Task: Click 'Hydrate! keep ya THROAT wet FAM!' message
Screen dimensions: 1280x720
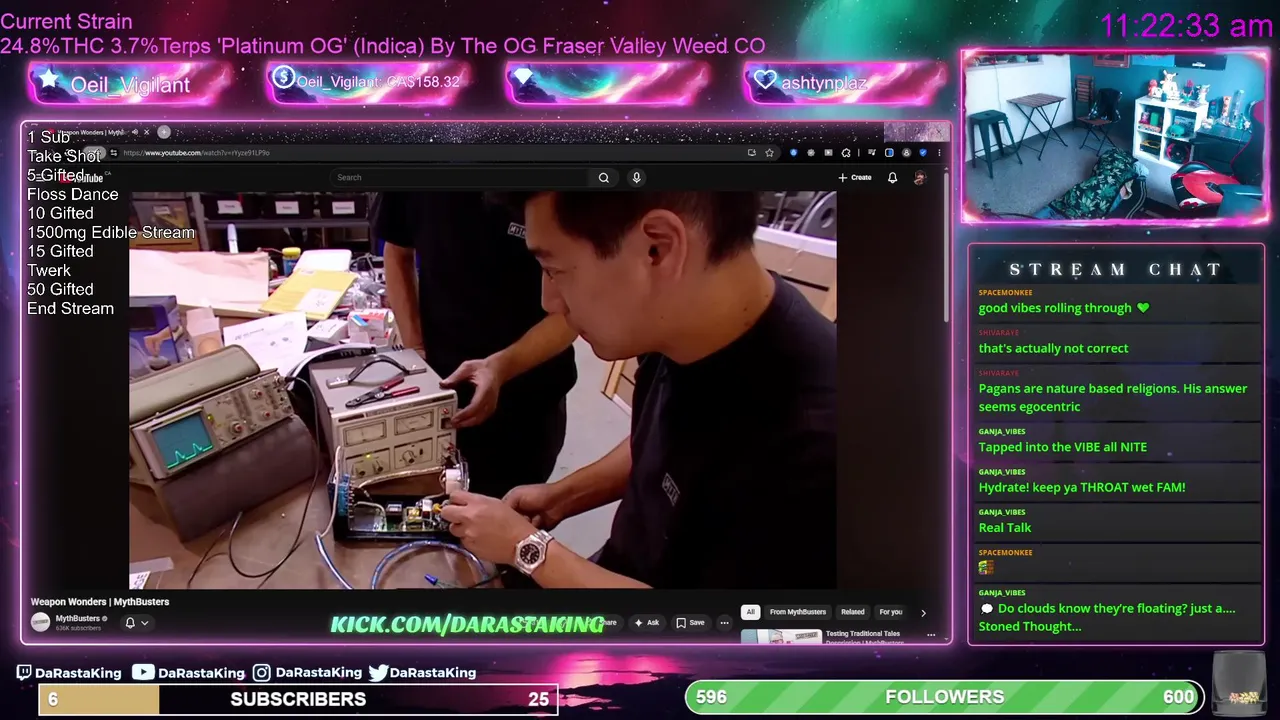Action: 1082,488
